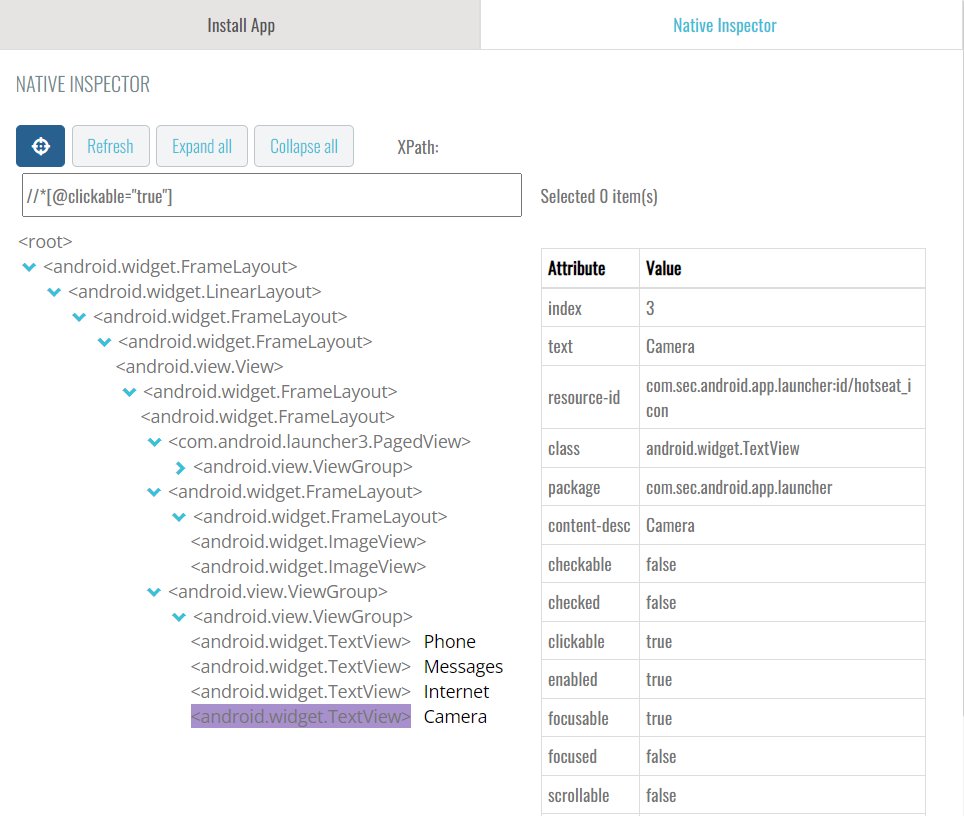Viewport: 964px width, 816px height.
Task: Select the highlighted Camera TextView item
Action: 301,716
